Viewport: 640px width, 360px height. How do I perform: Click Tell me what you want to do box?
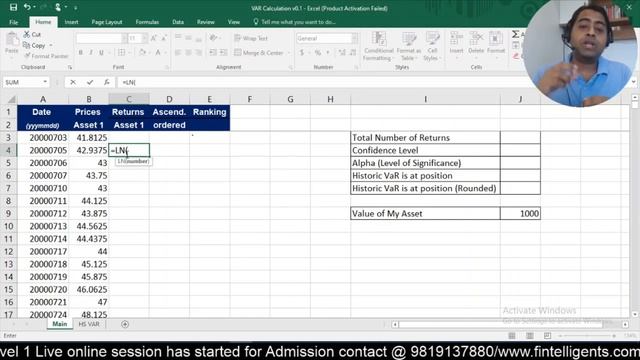295,22
